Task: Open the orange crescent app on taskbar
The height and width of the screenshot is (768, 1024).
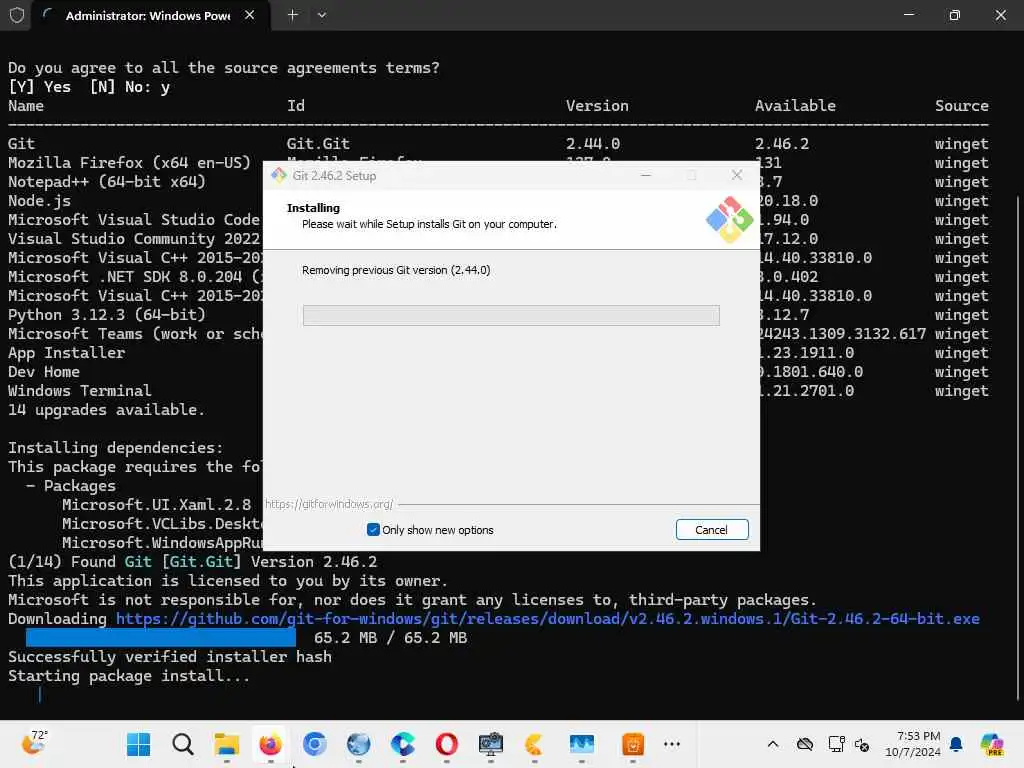Action: click(534, 744)
